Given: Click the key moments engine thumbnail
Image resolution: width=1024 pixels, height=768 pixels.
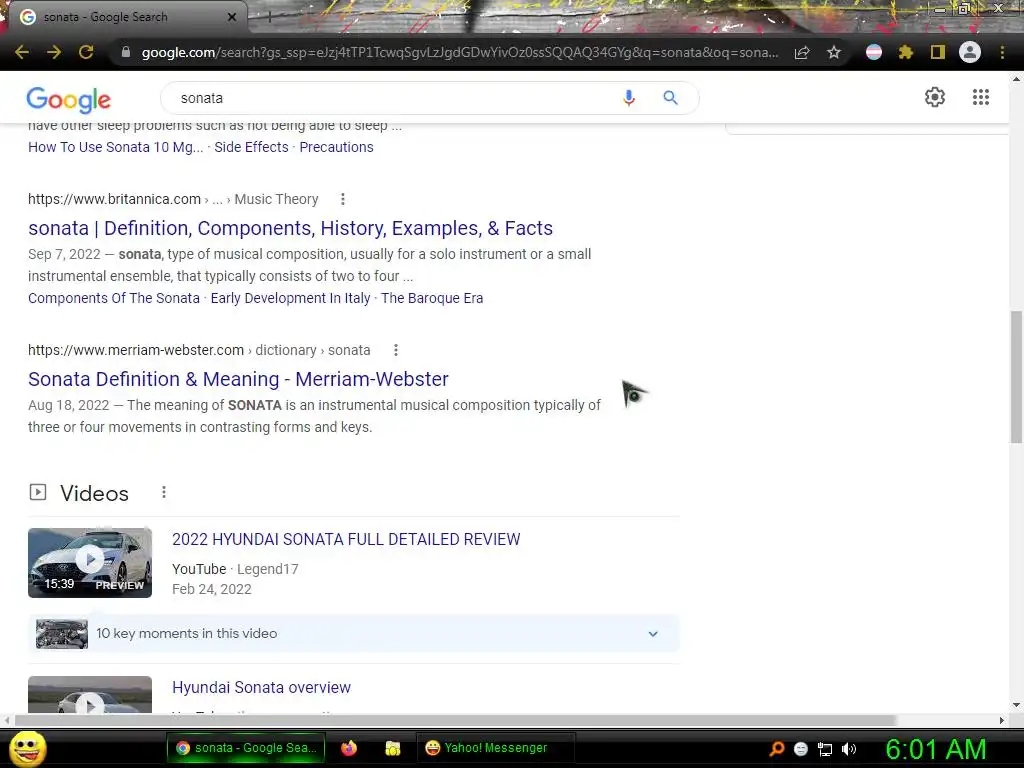Looking at the screenshot, I should tap(62, 633).
